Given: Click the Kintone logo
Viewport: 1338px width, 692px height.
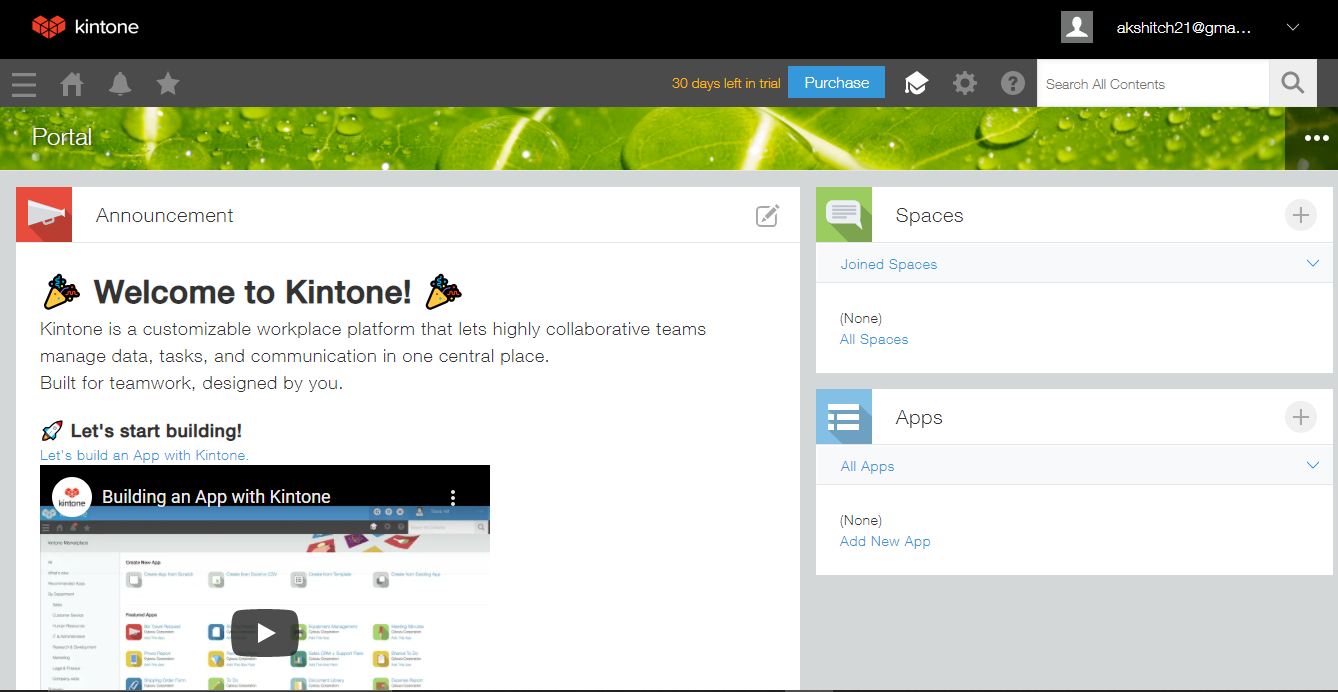Looking at the screenshot, I should [x=85, y=27].
